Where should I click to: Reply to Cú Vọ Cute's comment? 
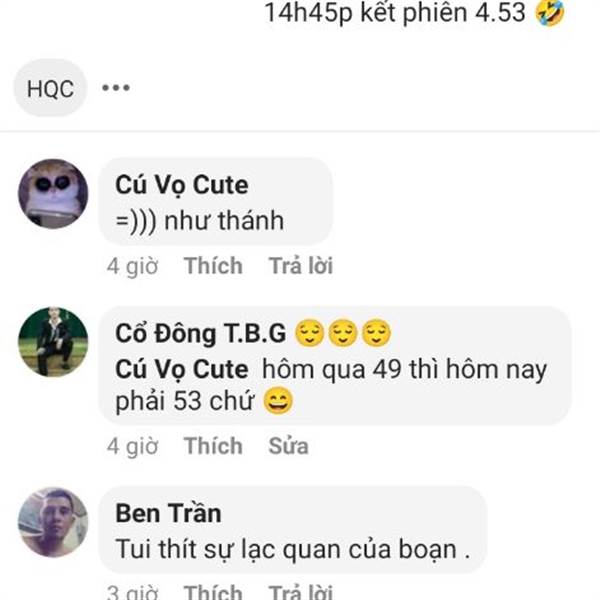(x=301, y=266)
